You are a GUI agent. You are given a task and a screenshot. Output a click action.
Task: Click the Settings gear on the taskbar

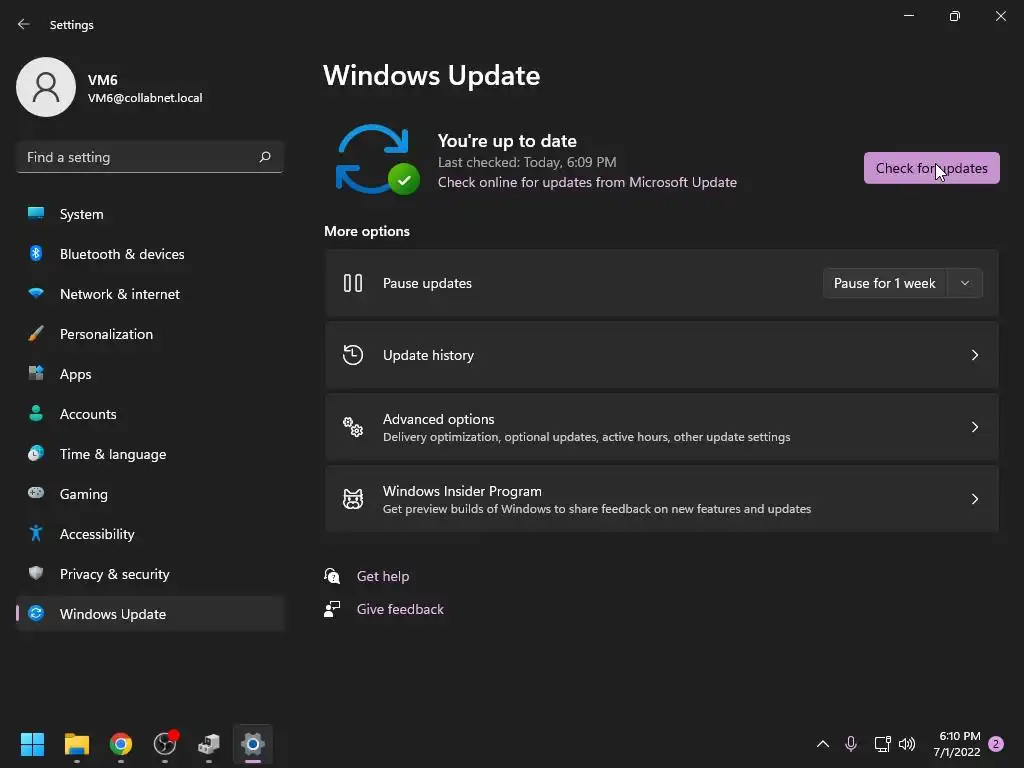[253, 744]
